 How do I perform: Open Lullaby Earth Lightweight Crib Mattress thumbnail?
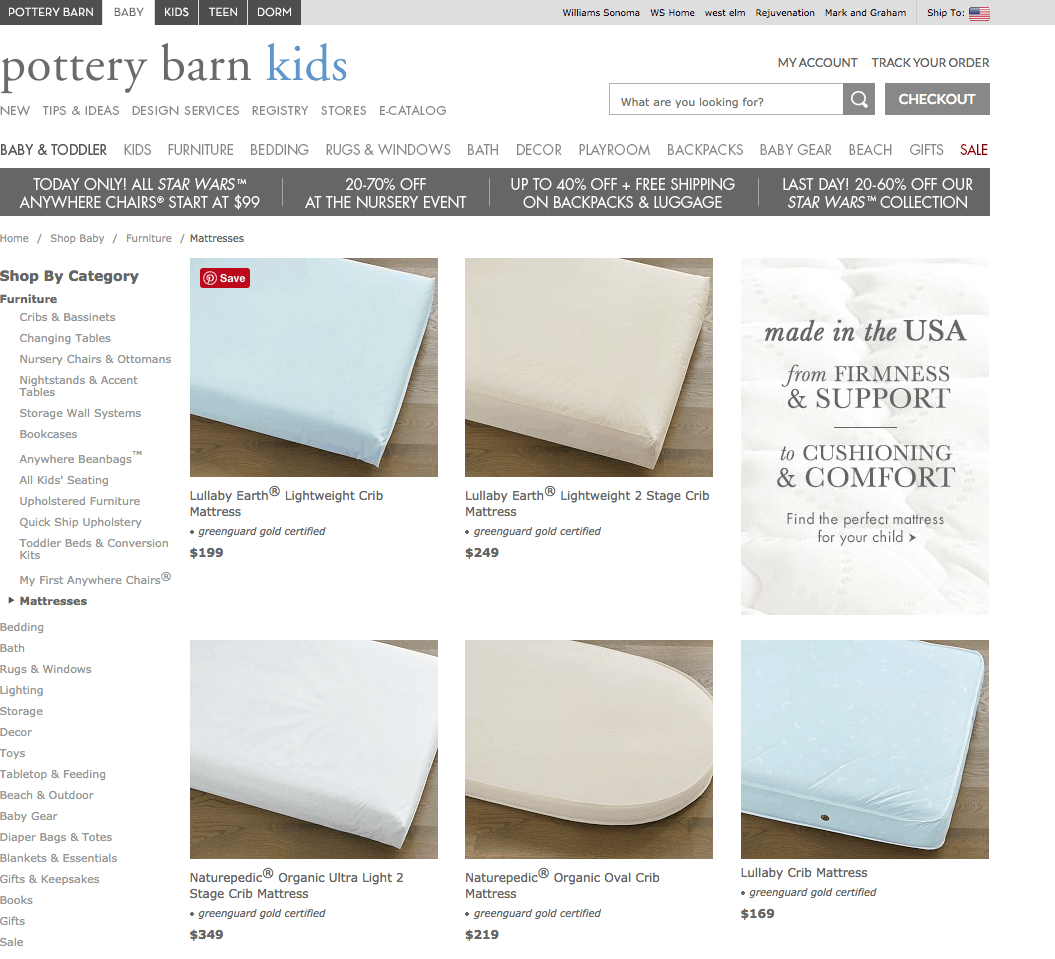(x=314, y=367)
